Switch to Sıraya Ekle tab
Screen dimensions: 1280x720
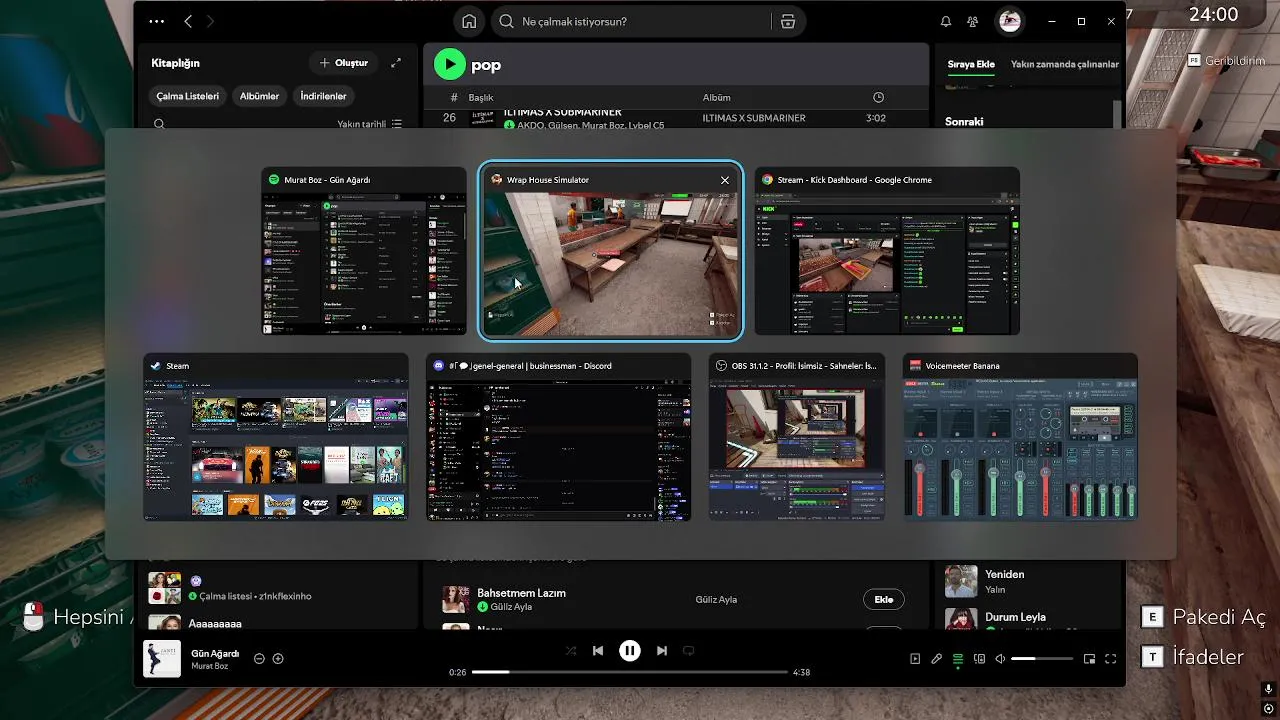click(x=971, y=64)
